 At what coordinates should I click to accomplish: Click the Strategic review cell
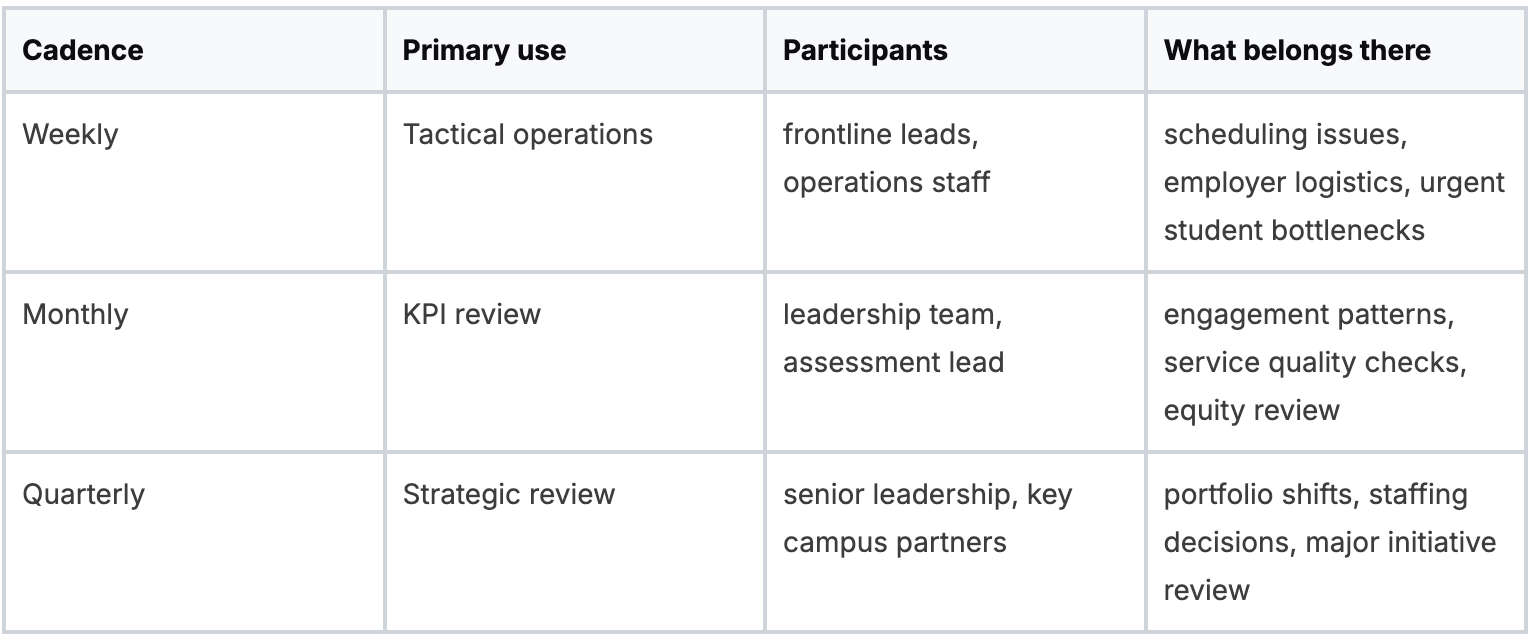coord(508,494)
